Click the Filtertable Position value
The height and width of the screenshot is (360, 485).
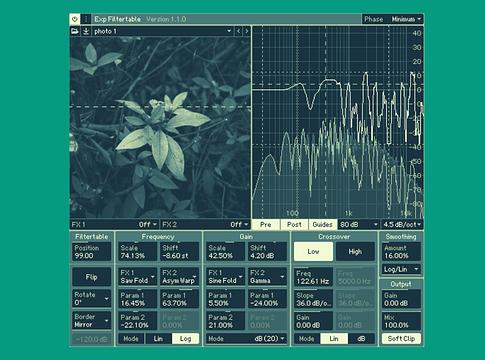(92, 252)
